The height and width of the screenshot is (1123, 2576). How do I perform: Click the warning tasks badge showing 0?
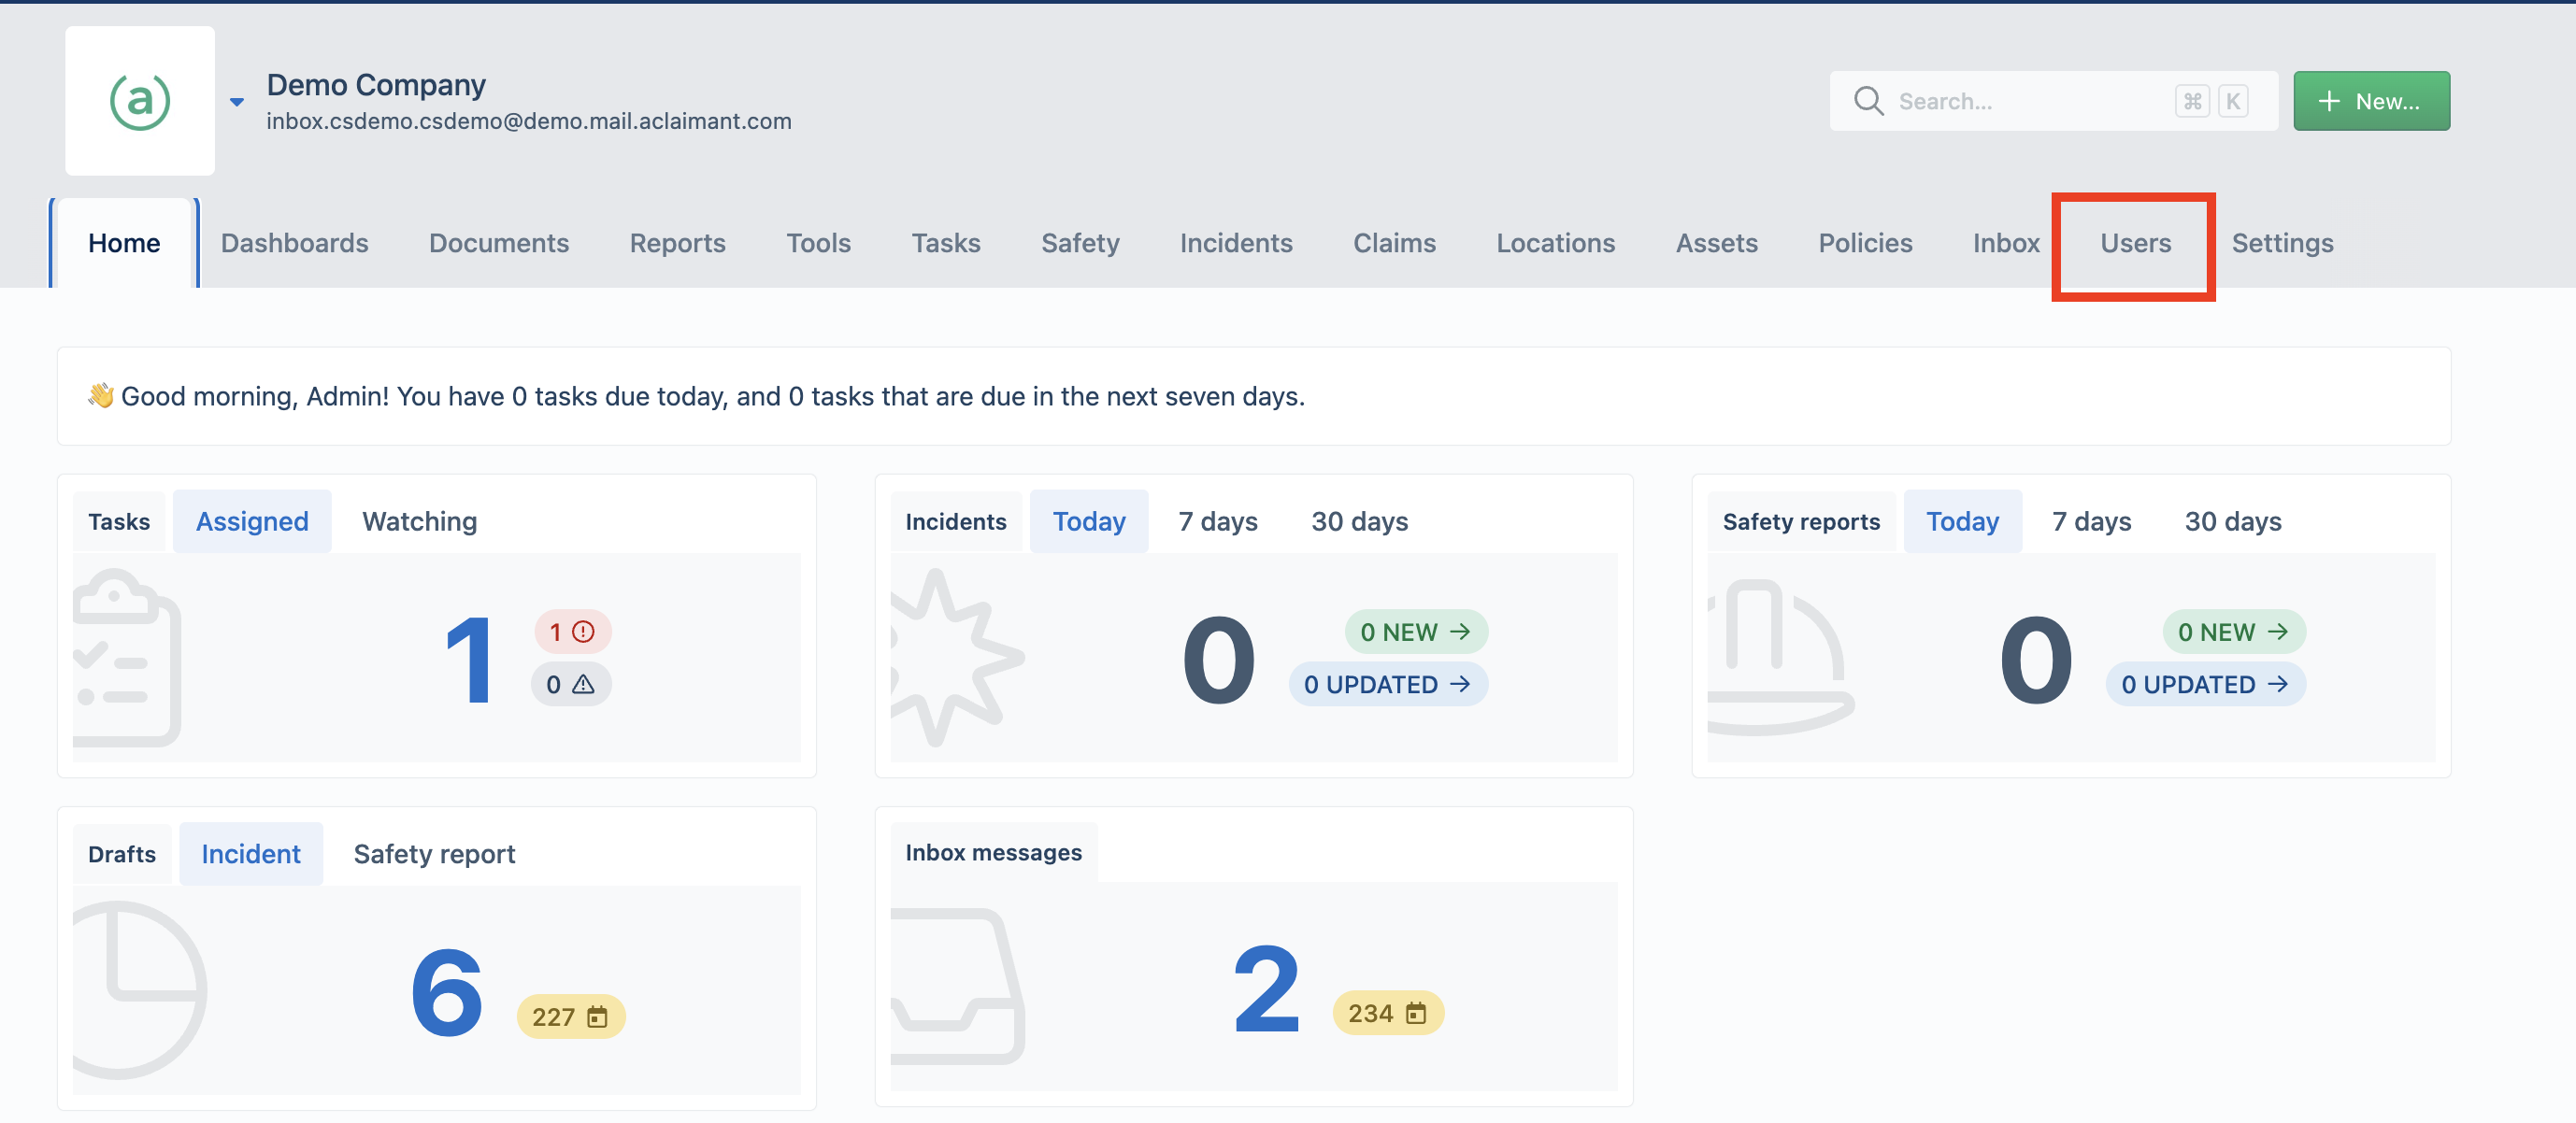tap(570, 685)
